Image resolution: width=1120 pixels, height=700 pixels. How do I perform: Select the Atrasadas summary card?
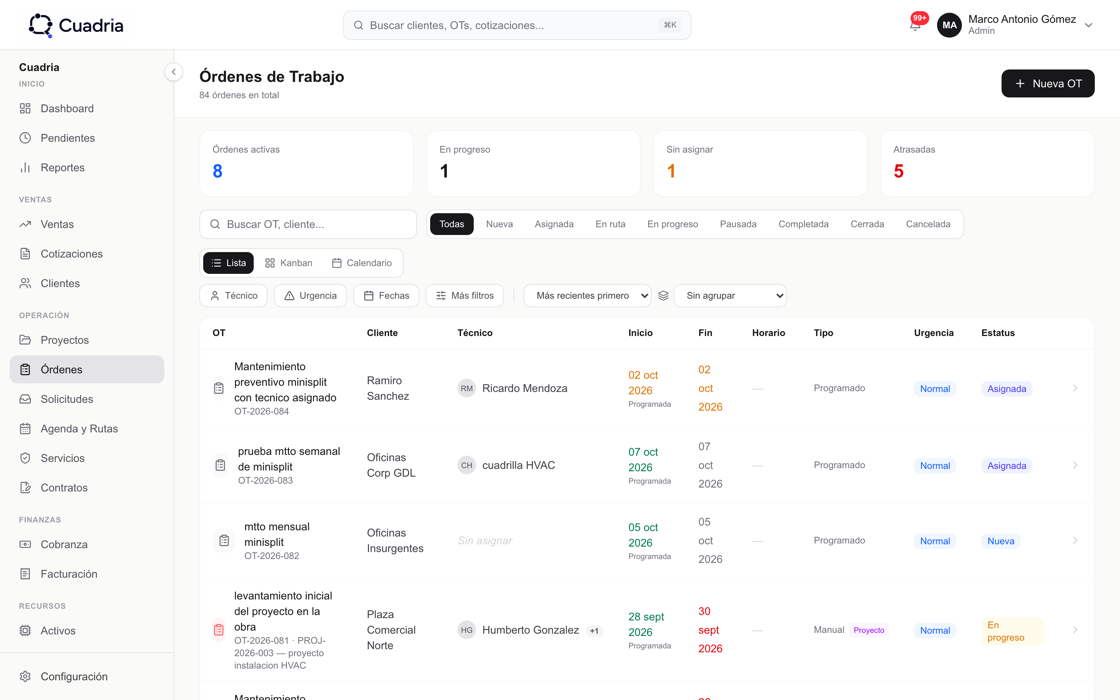(x=987, y=164)
